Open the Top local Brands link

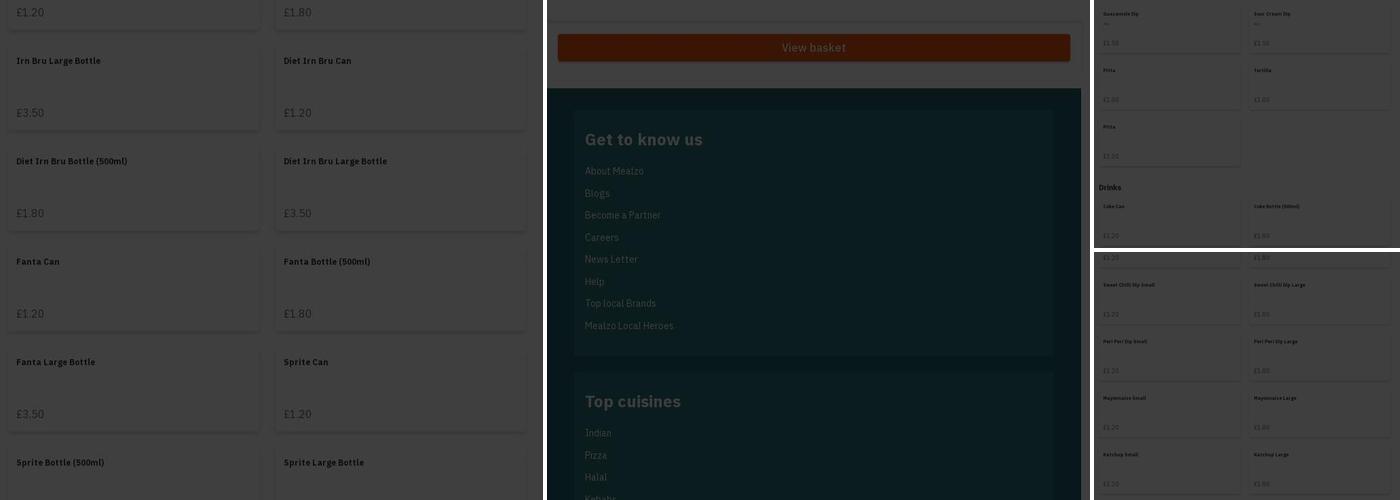pos(620,303)
